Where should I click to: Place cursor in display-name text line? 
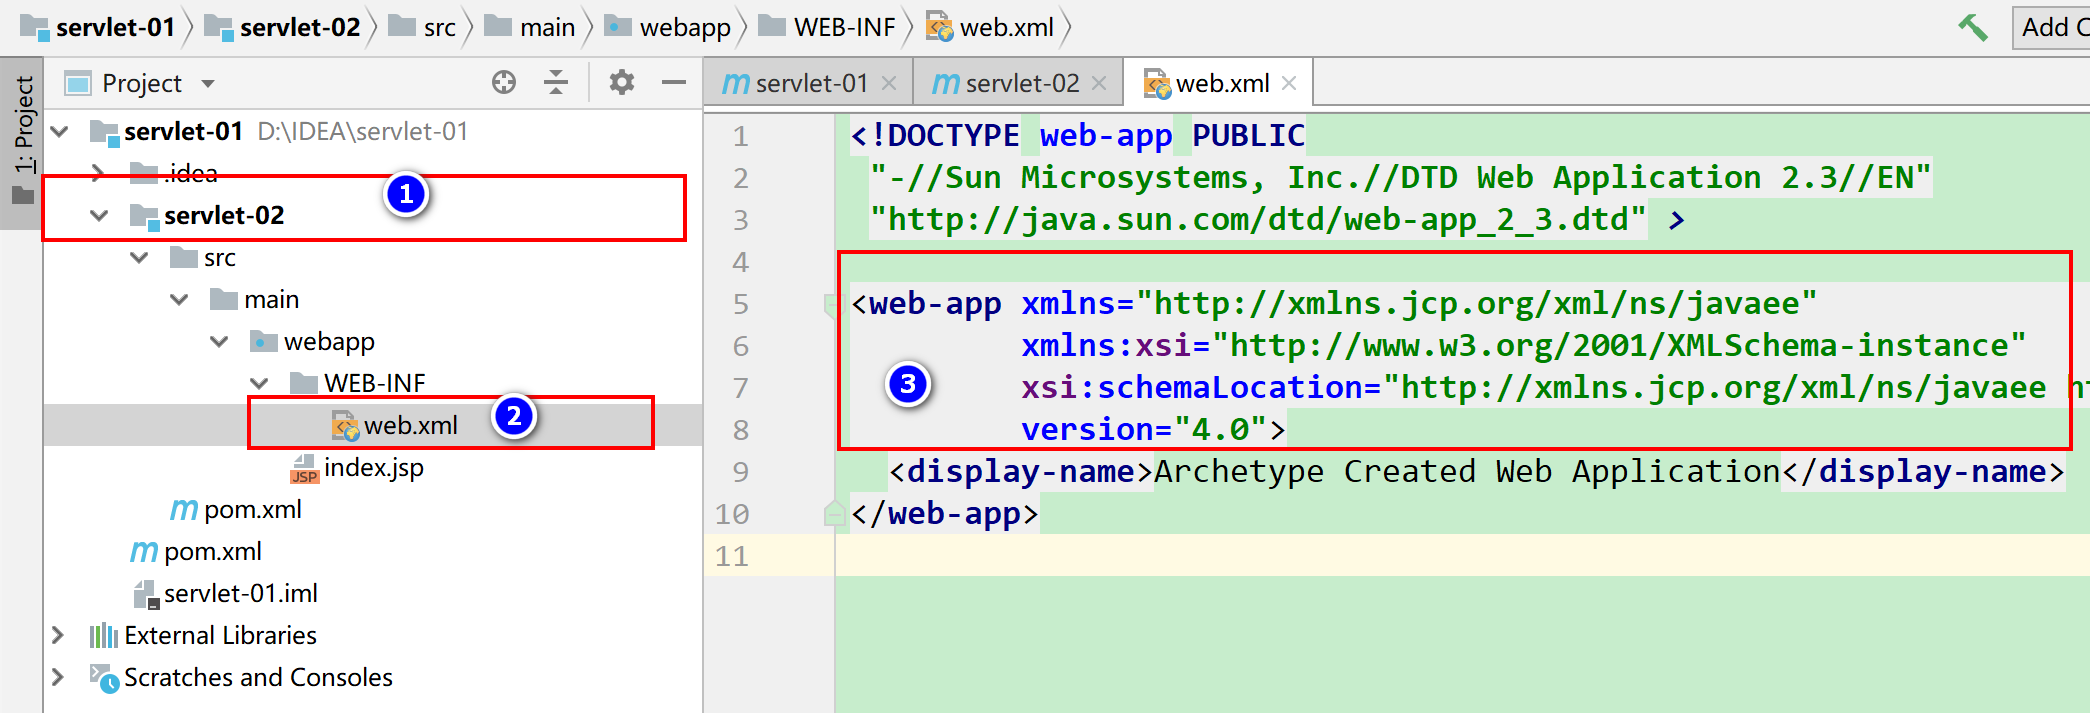coord(1476,471)
